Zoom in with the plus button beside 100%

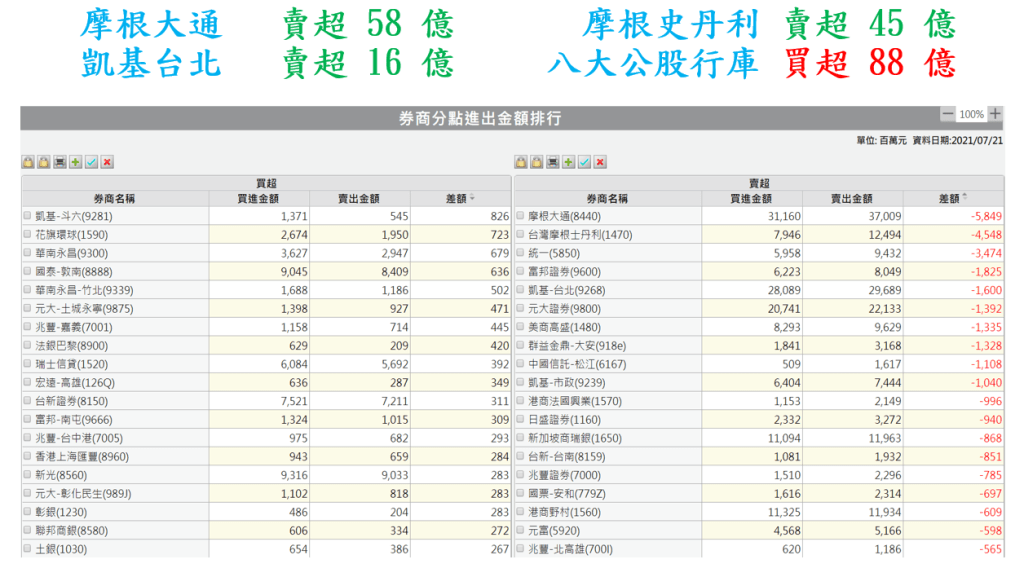pos(995,114)
